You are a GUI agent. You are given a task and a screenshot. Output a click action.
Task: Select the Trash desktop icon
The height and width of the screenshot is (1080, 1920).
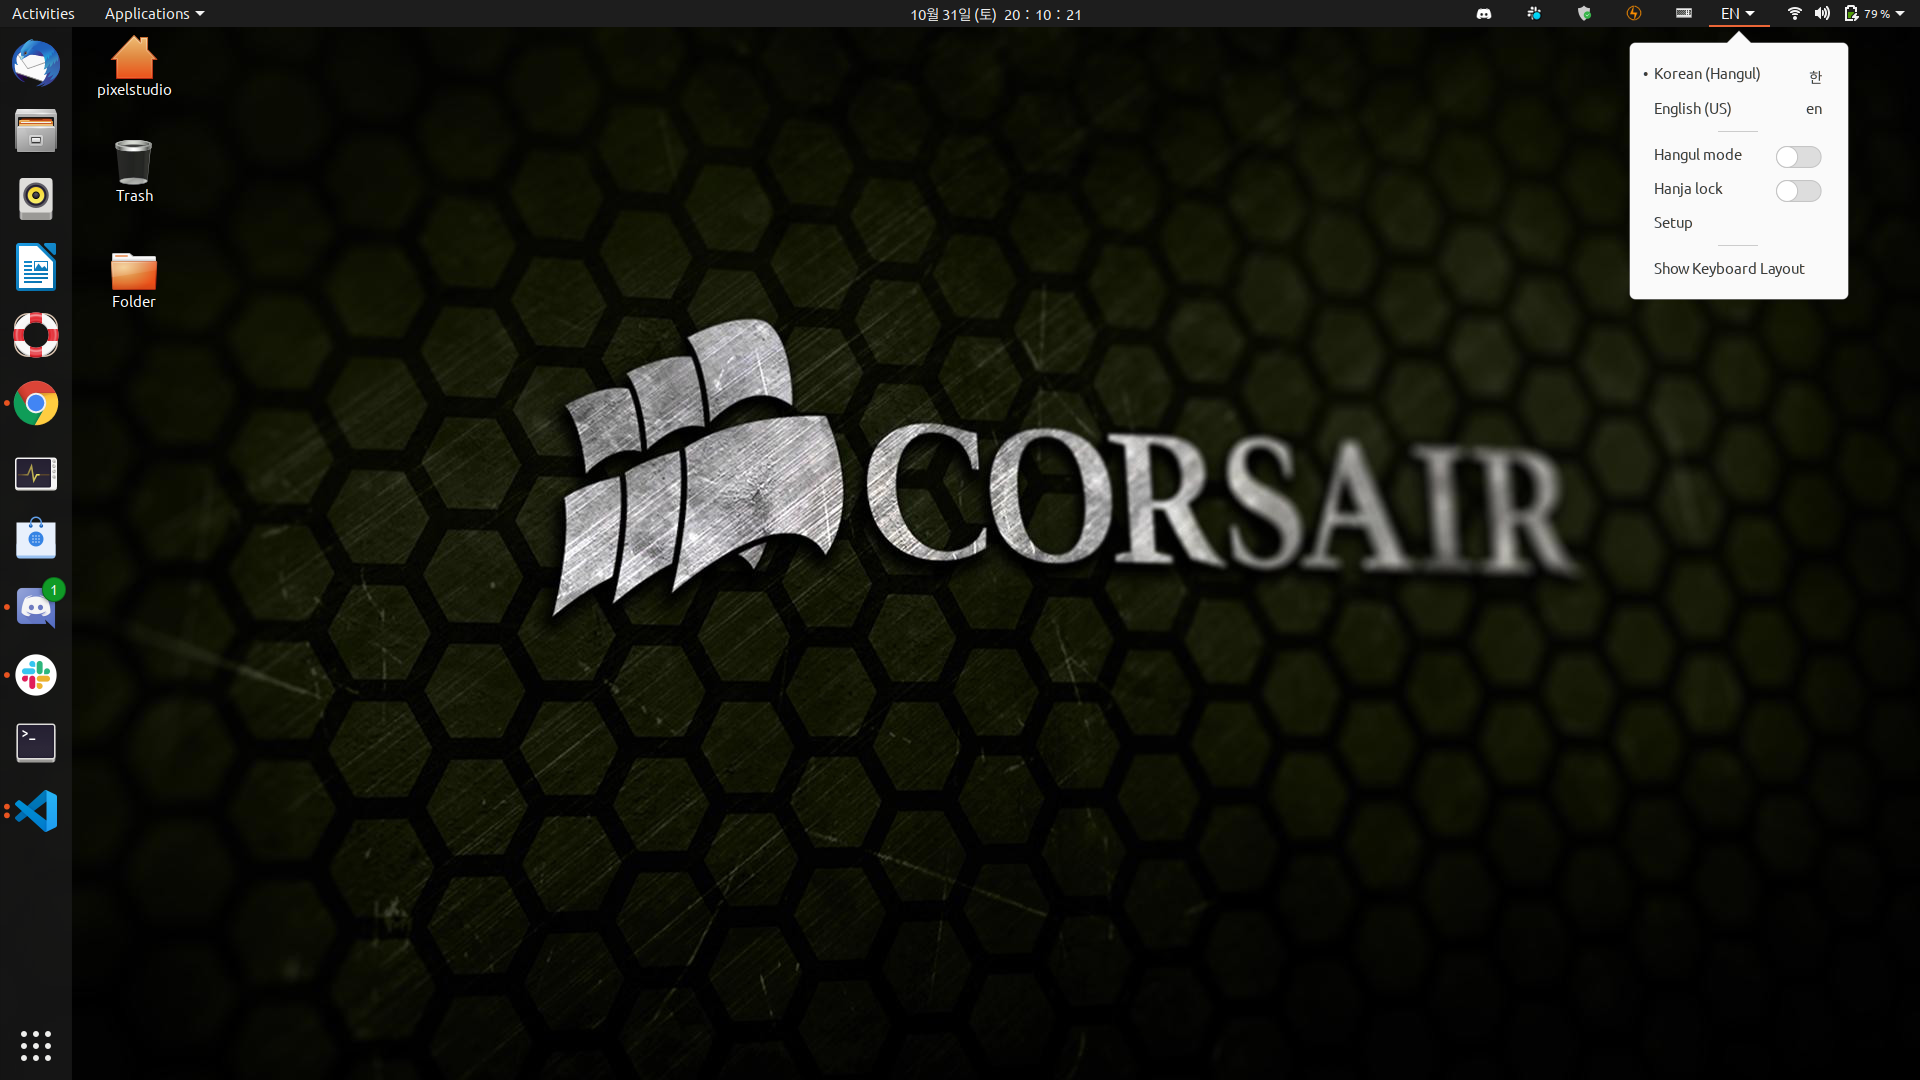click(134, 172)
